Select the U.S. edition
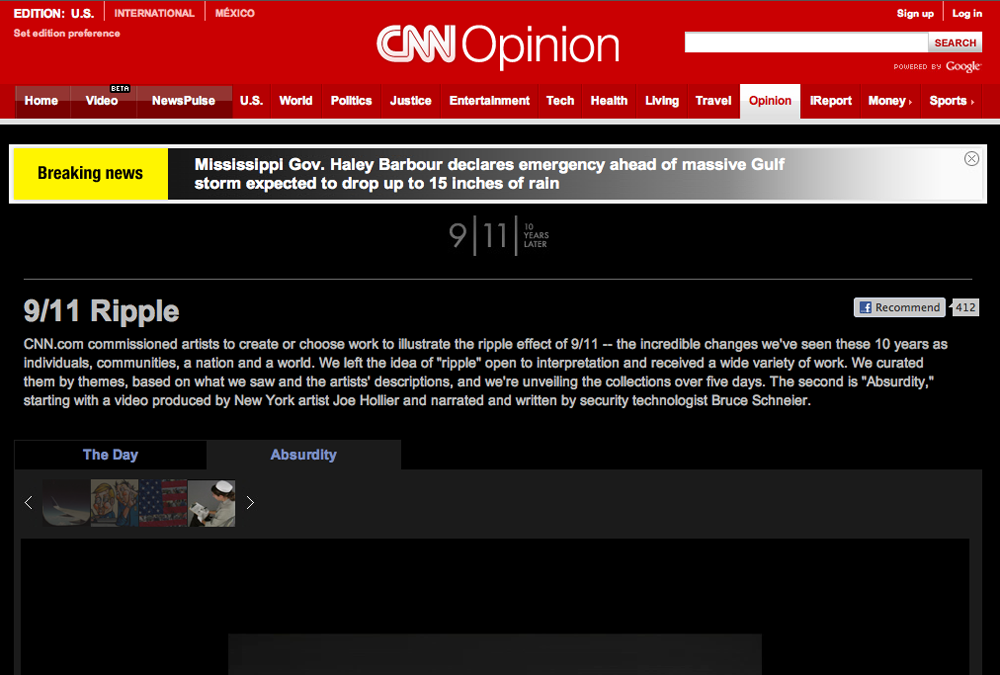 [x=82, y=13]
